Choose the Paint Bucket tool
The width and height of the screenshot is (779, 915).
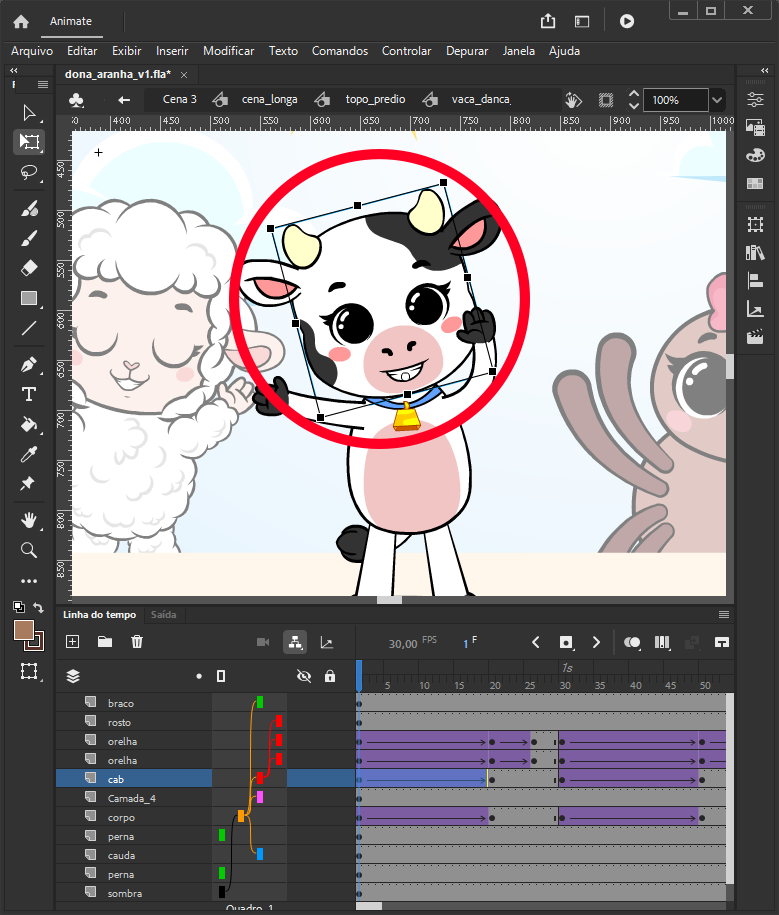[x=29, y=424]
